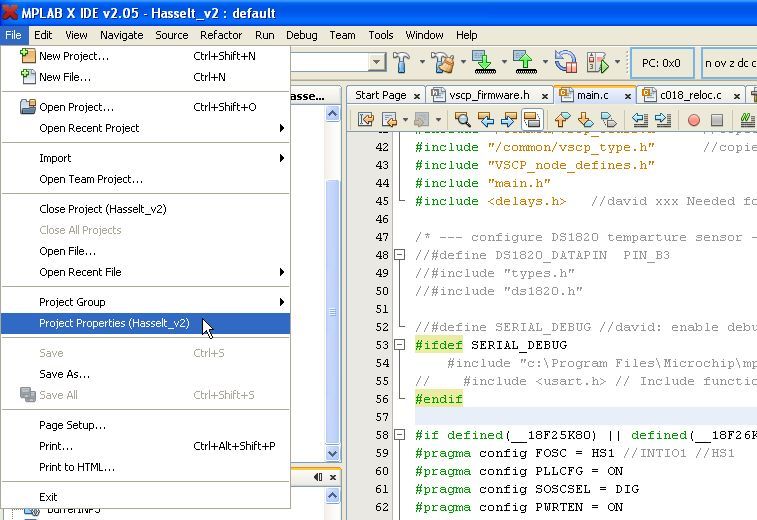Click the Find Selection magnifier icon
Viewport: 757px width, 520px height.
[x=464, y=120]
